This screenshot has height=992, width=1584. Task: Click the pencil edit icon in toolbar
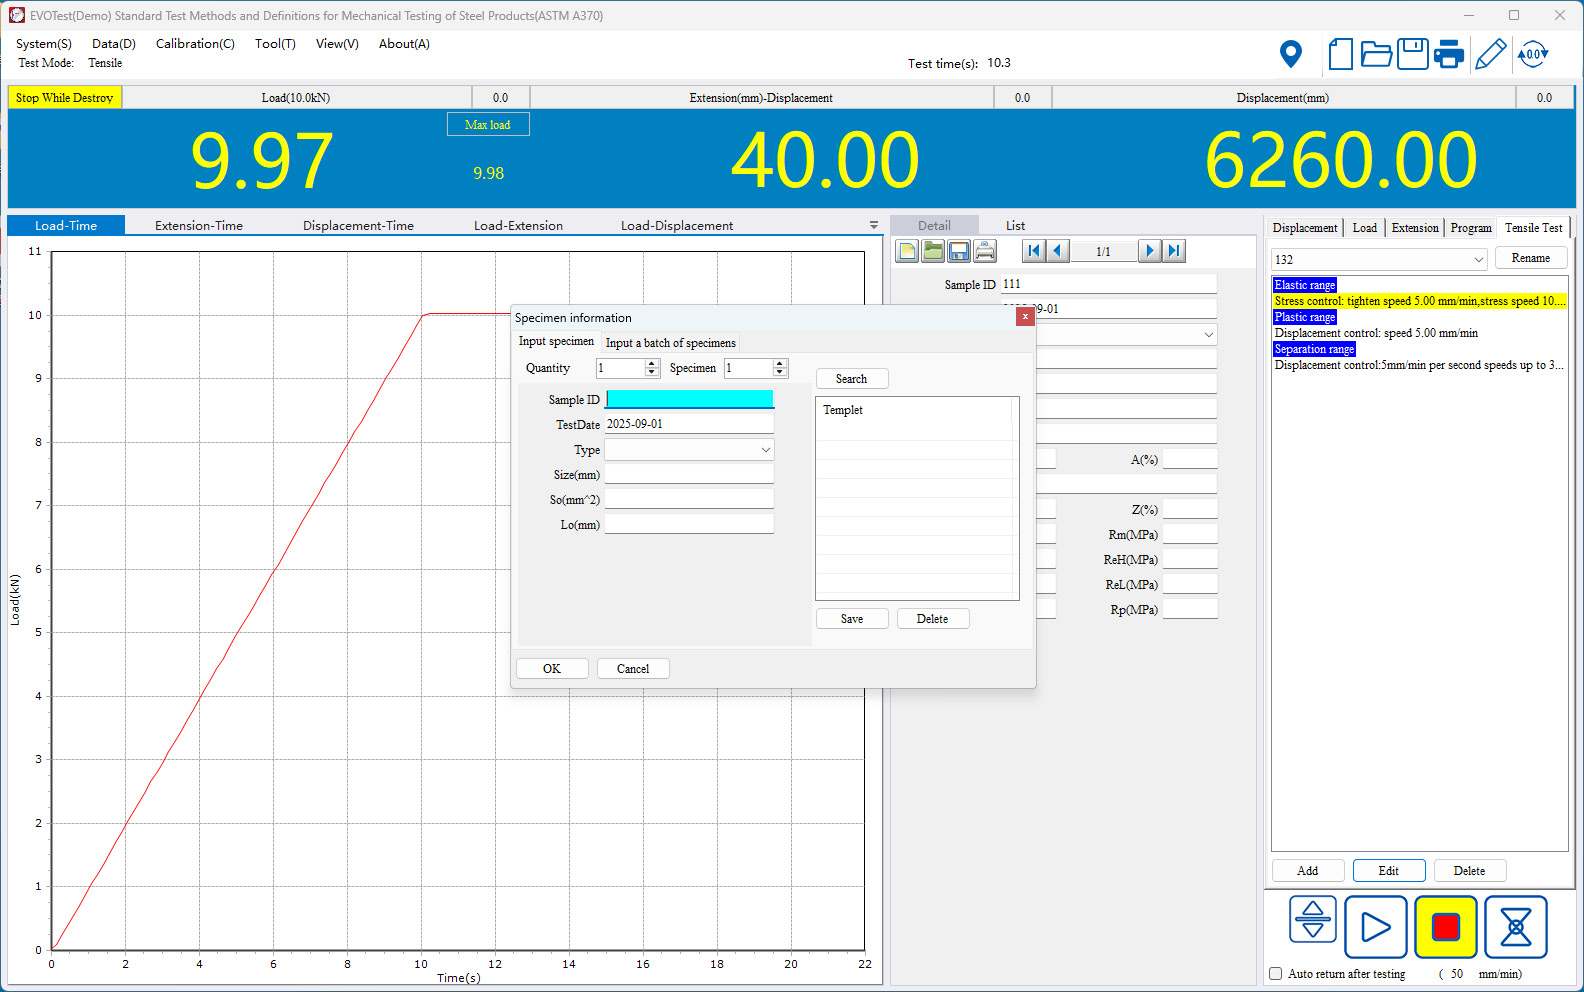pos(1490,54)
